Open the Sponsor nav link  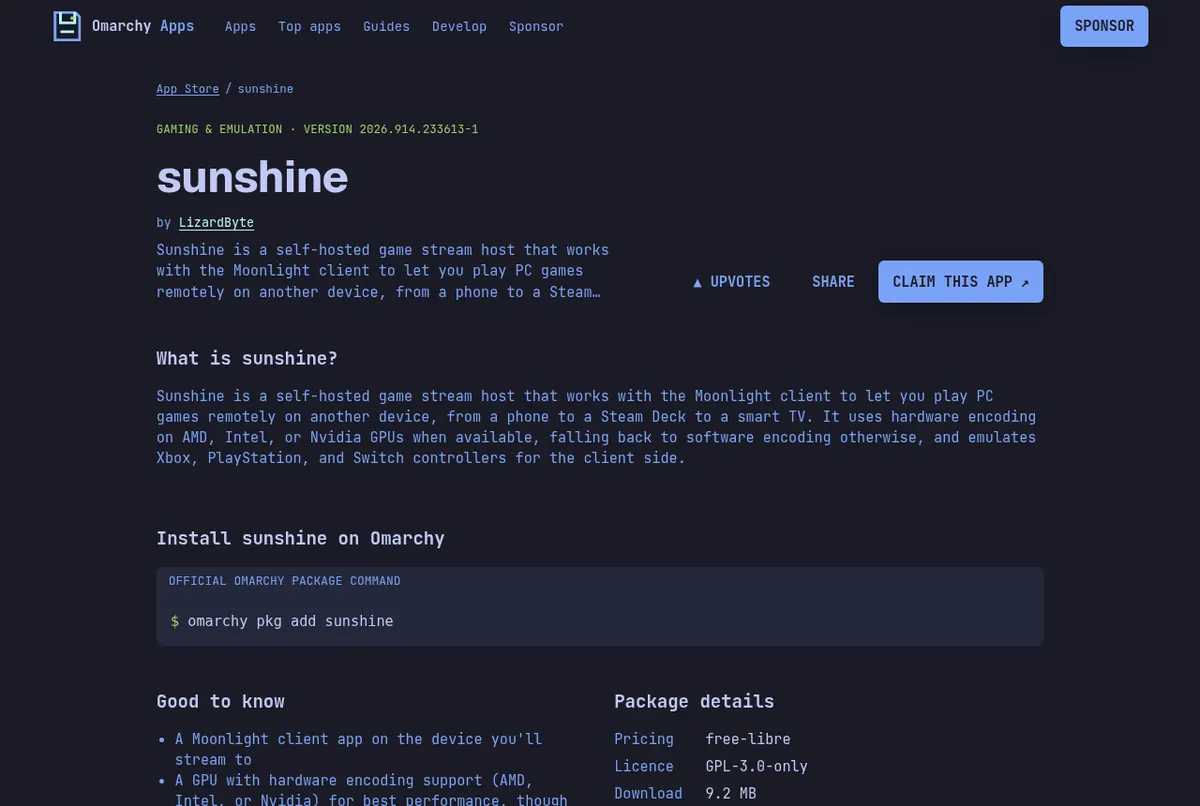click(536, 26)
